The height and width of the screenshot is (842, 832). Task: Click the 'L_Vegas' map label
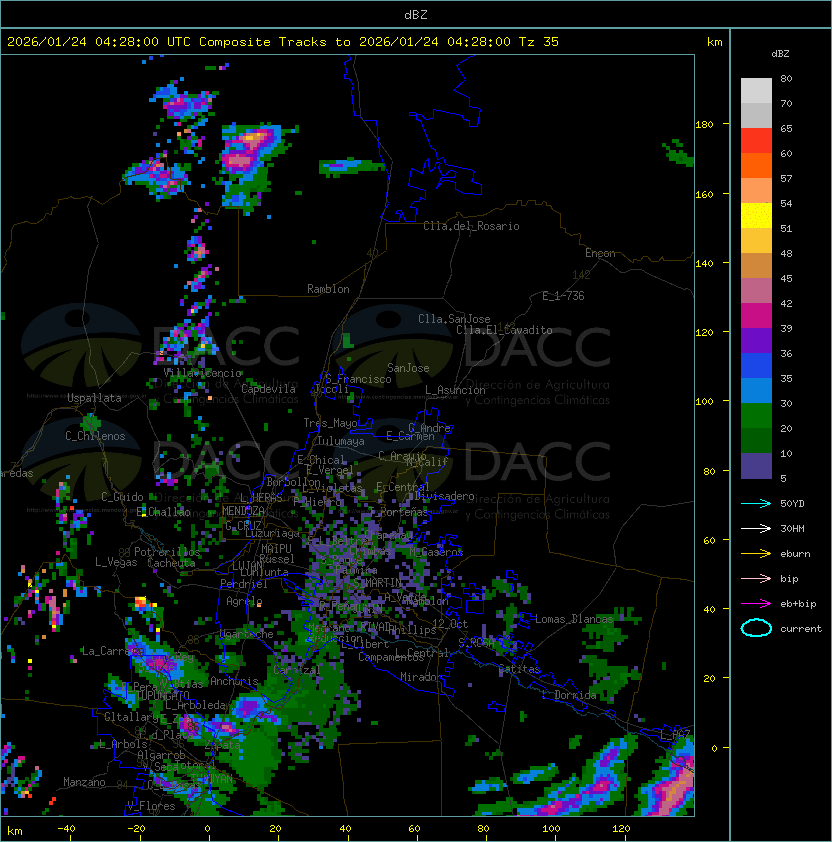tap(116, 562)
